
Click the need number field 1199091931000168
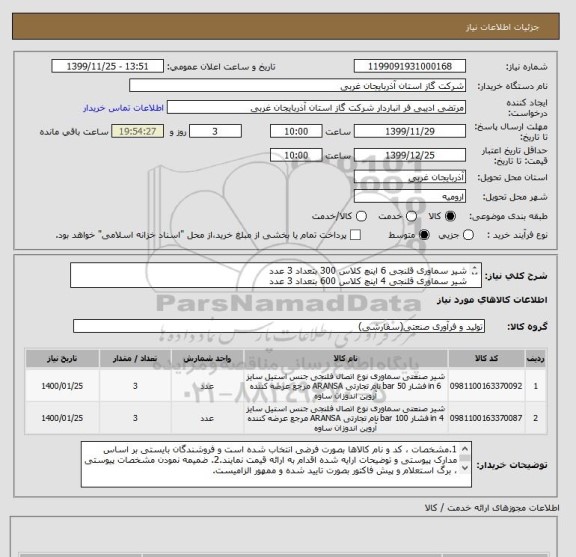[x=410, y=67]
